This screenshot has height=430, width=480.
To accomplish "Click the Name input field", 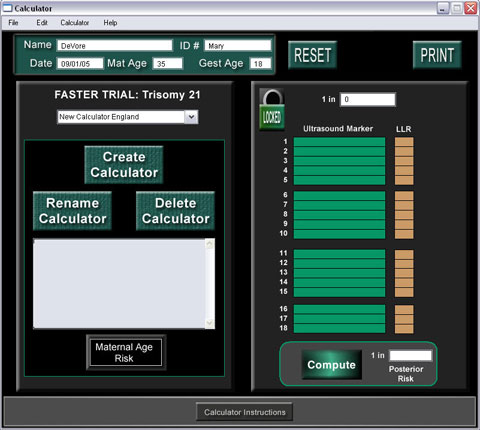I will click(x=115, y=46).
